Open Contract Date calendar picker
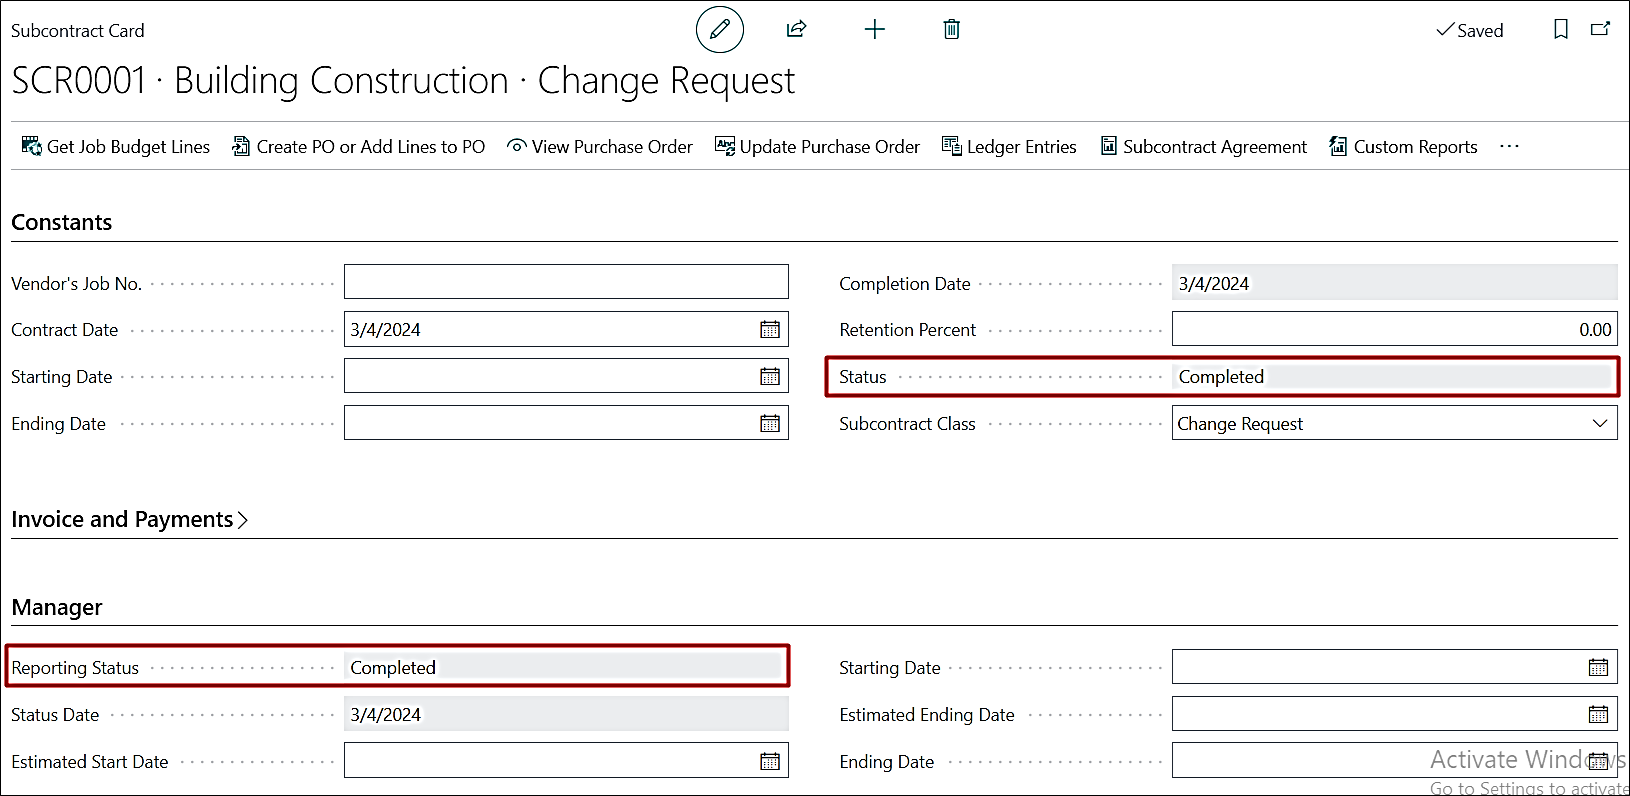 769,330
